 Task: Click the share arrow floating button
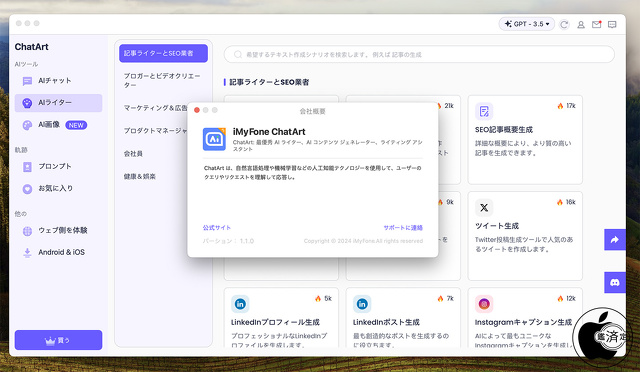pyautogui.click(x=615, y=240)
